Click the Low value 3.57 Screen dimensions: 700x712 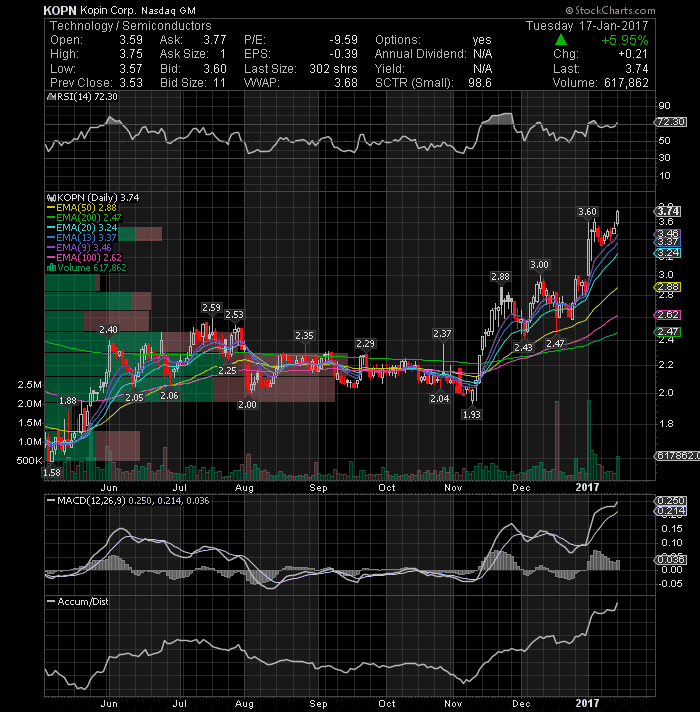(x=131, y=69)
